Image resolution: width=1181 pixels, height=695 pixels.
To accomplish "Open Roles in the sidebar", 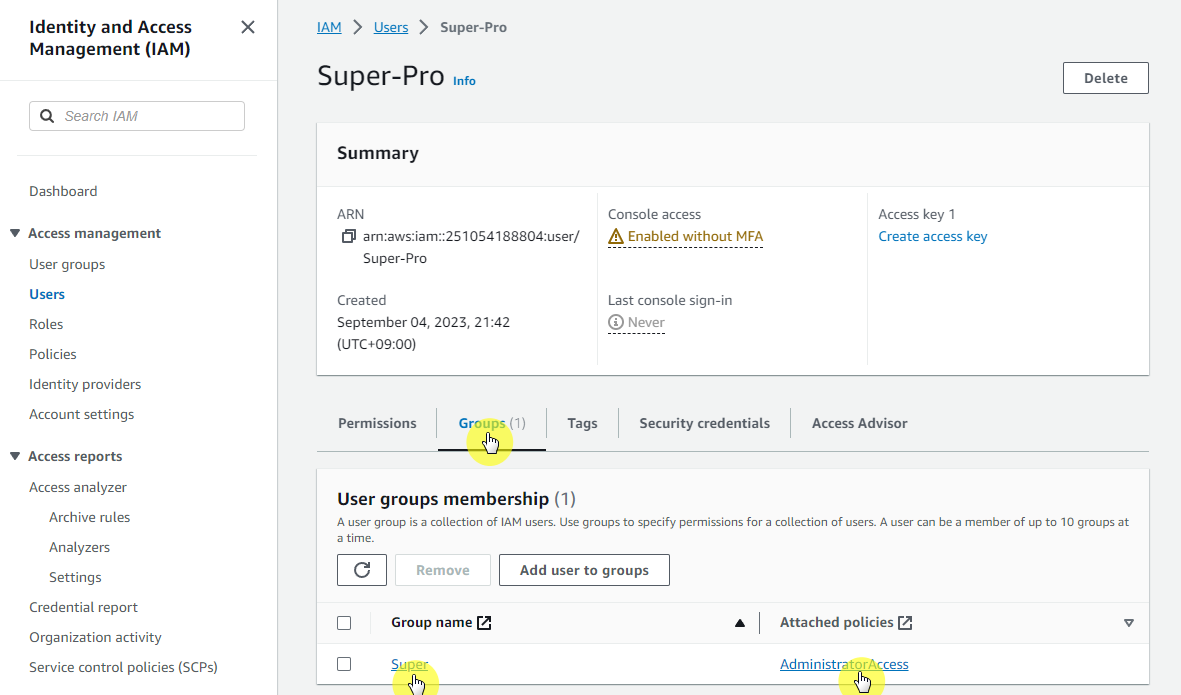I will pos(46,325).
